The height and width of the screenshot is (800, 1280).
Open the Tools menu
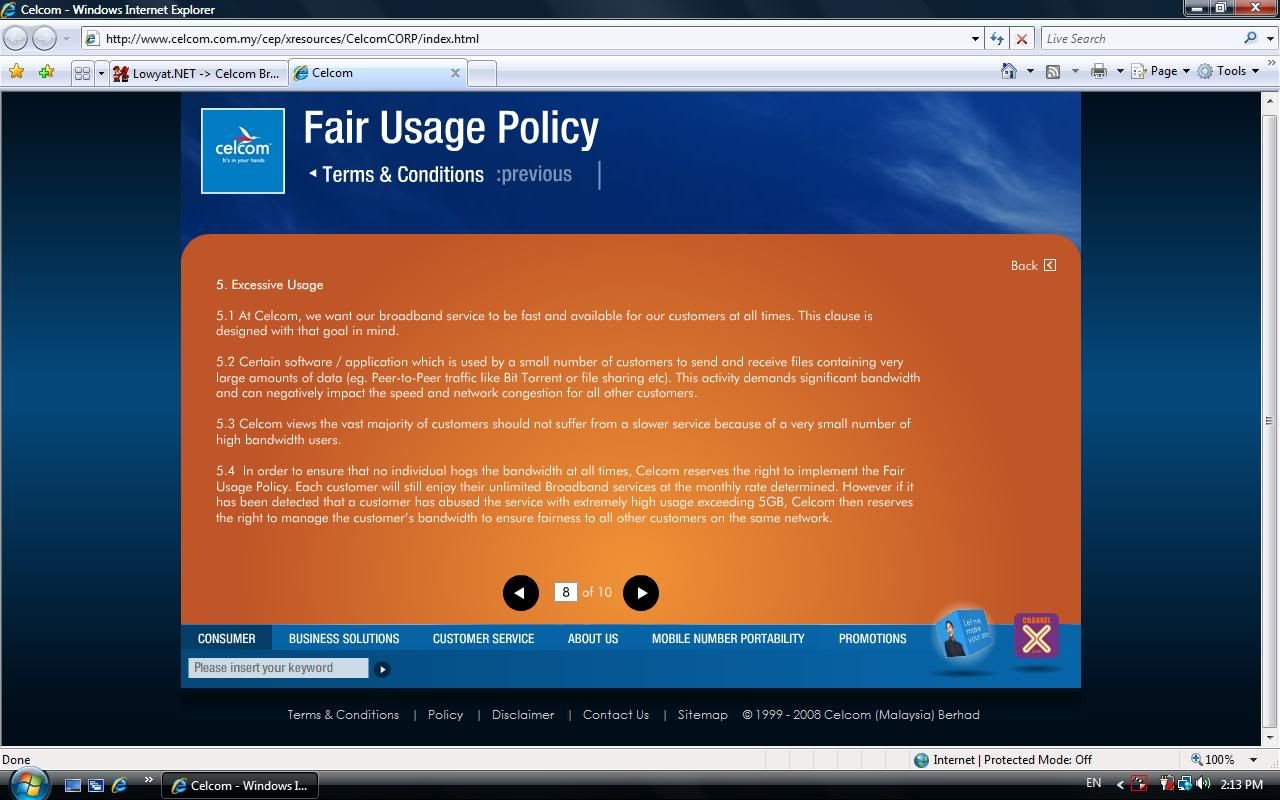pos(1228,71)
